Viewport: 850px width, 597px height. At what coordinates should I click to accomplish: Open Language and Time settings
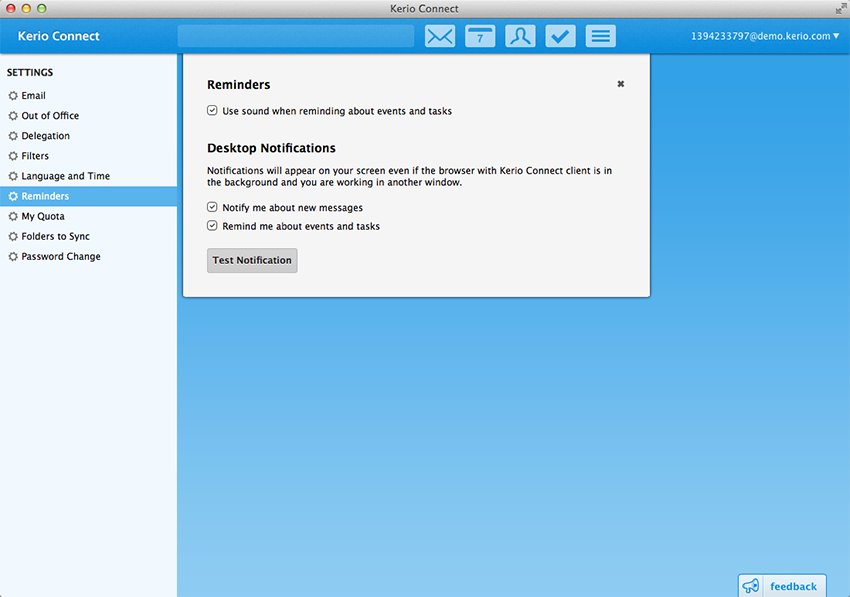(x=66, y=176)
